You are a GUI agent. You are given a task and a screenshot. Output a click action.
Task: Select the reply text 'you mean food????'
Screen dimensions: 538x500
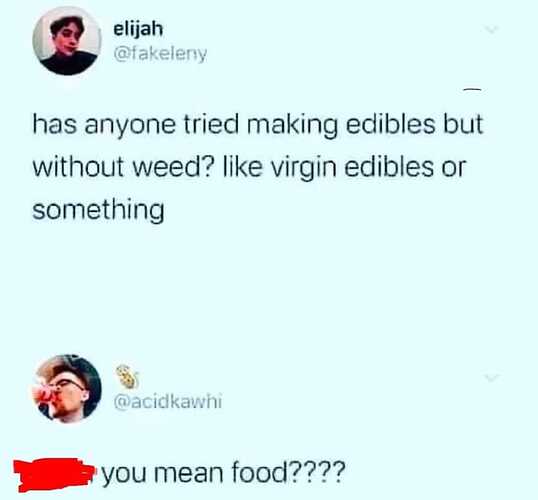223,473
